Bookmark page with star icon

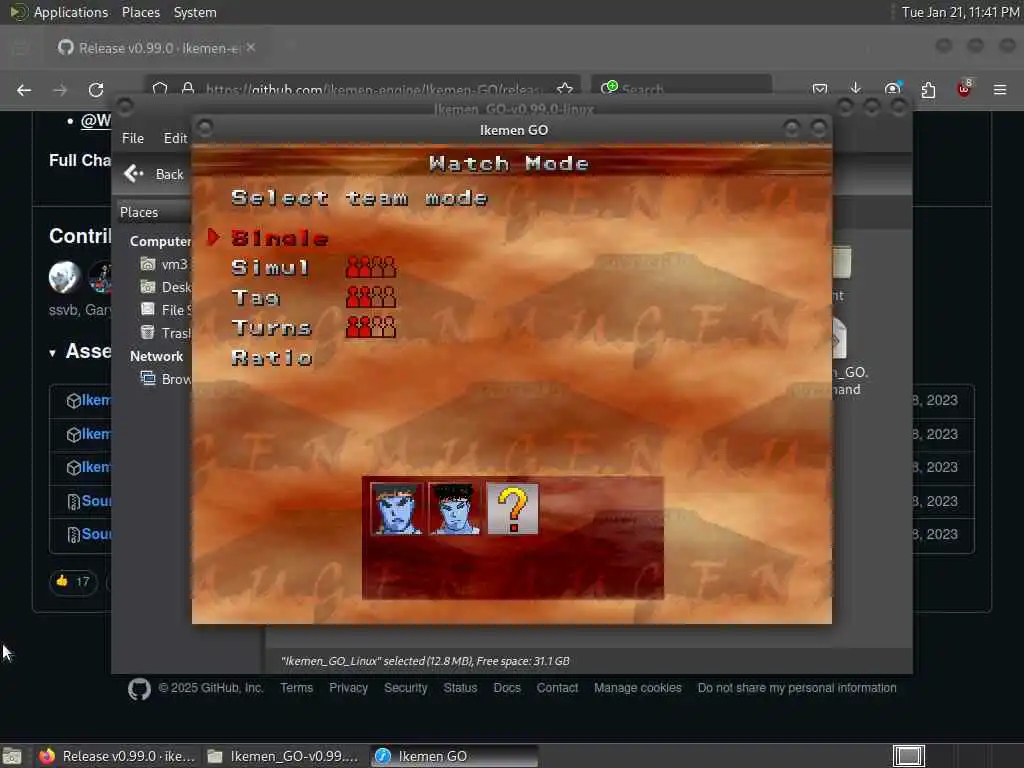565,89
